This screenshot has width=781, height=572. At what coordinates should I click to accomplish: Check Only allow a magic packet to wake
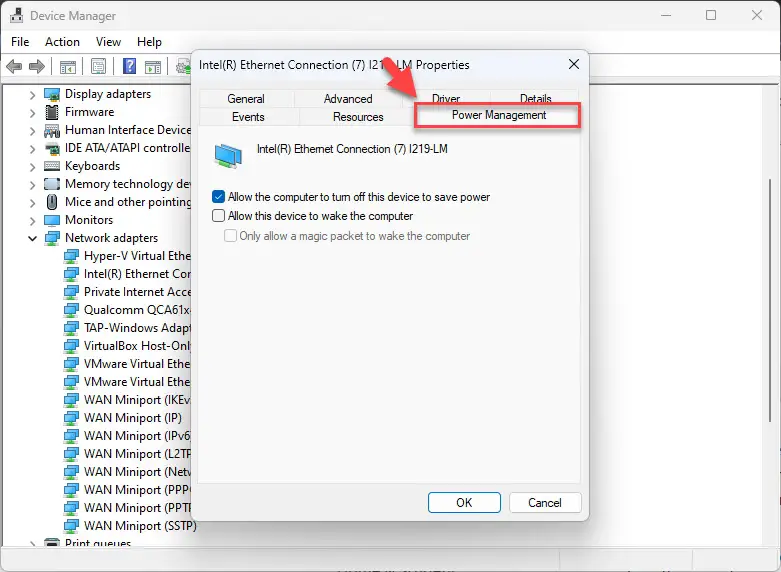click(230, 236)
